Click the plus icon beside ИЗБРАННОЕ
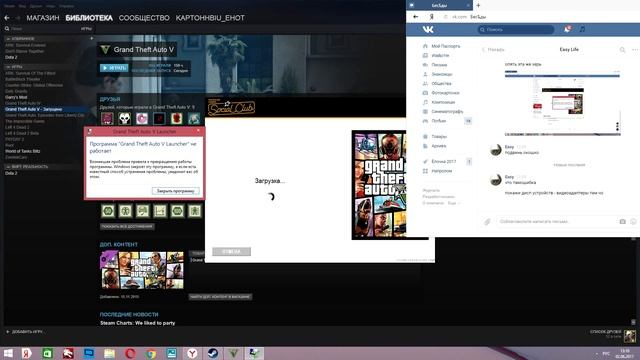The width and height of the screenshot is (640, 360). click(x=91, y=38)
